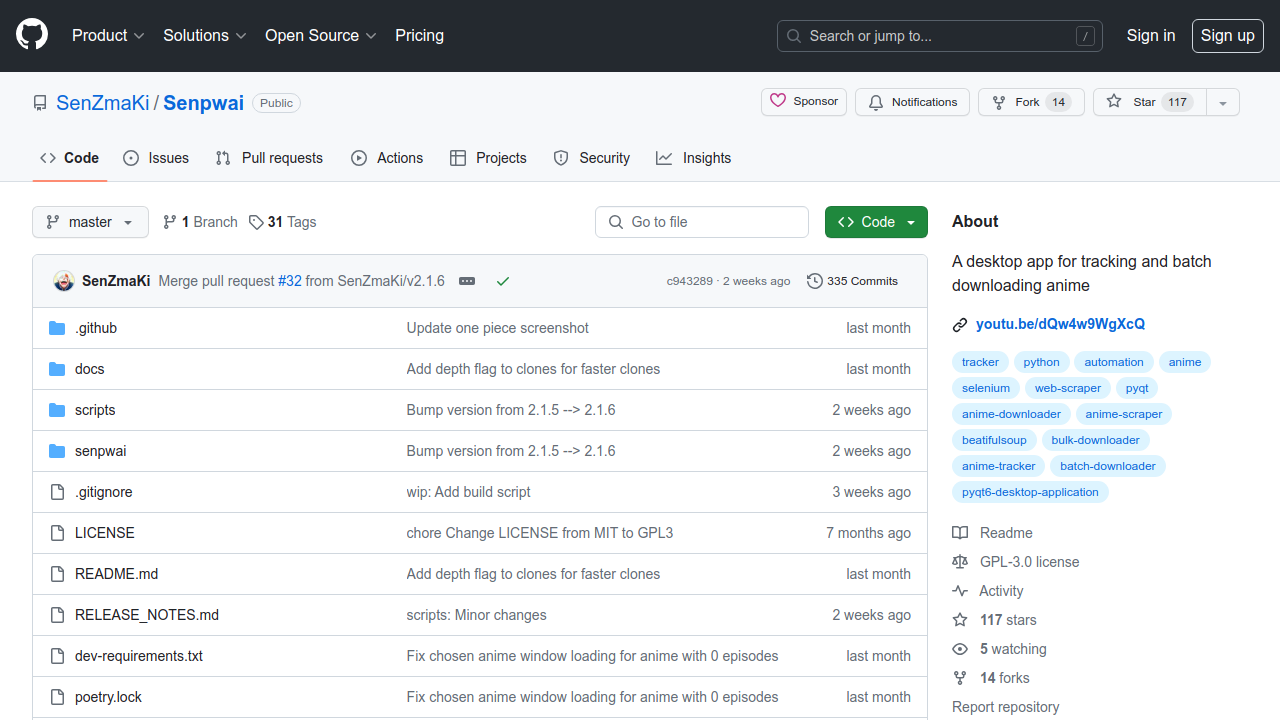Open the 335 Commits history
The width and height of the screenshot is (1280, 720).
point(852,281)
